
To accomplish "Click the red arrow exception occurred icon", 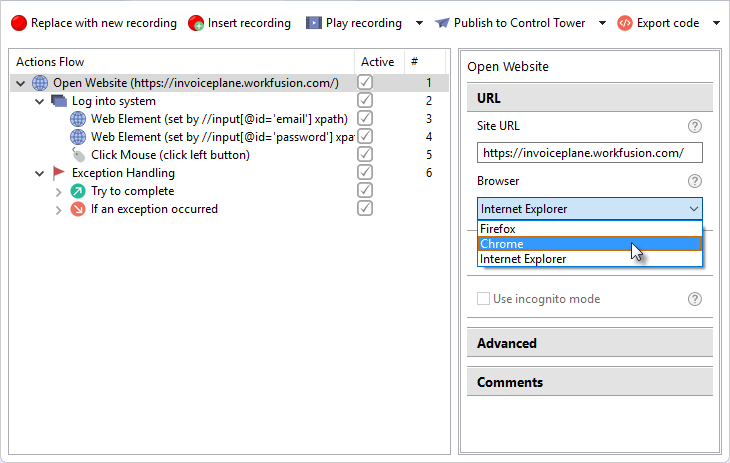I will coord(78,209).
